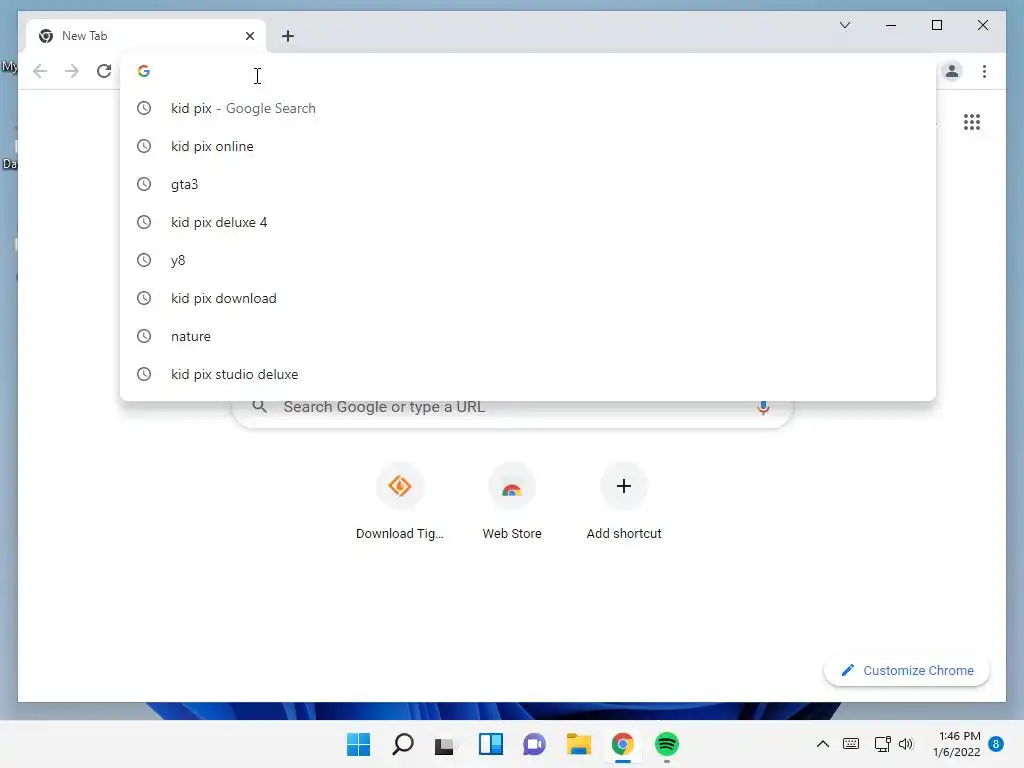The height and width of the screenshot is (768, 1024).
Task: Choose the 'kid pix - Google Search' suggestion
Action: point(528,108)
